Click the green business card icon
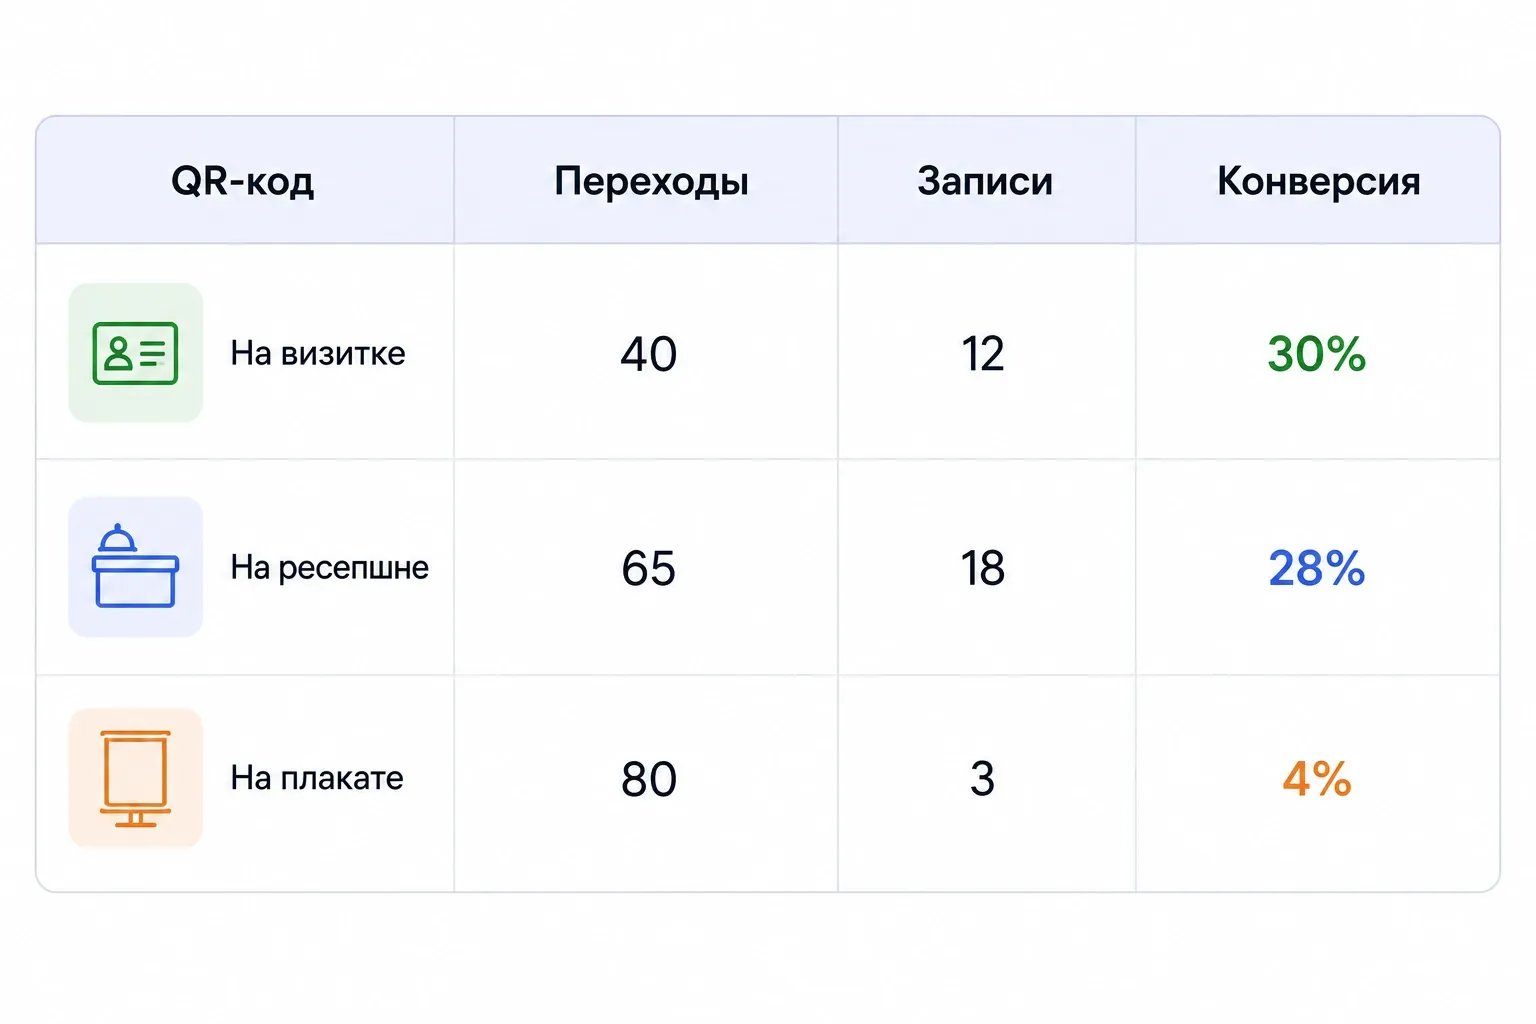The height and width of the screenshot is (1024, 1536). 135,353
